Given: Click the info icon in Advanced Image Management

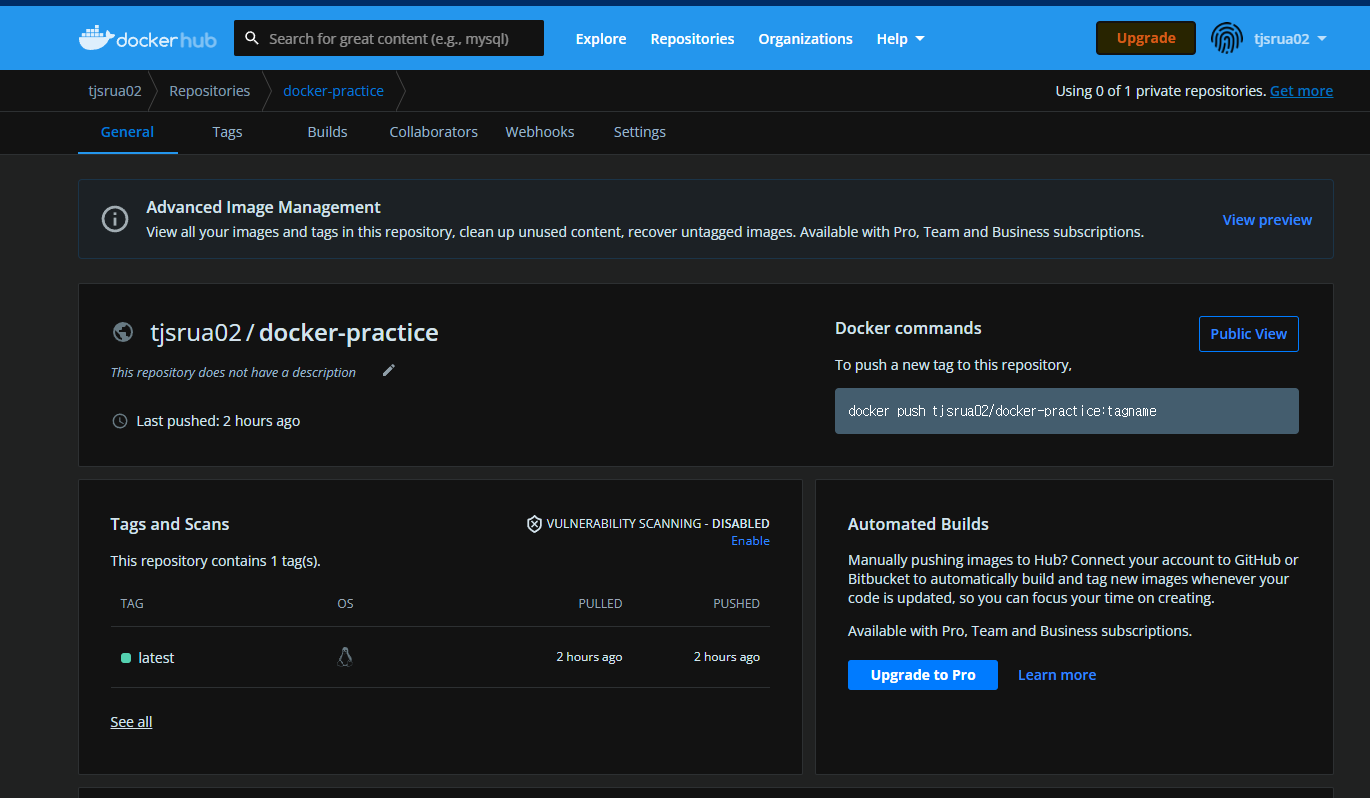Looking at the screenshot, I should tap(115, 219).
